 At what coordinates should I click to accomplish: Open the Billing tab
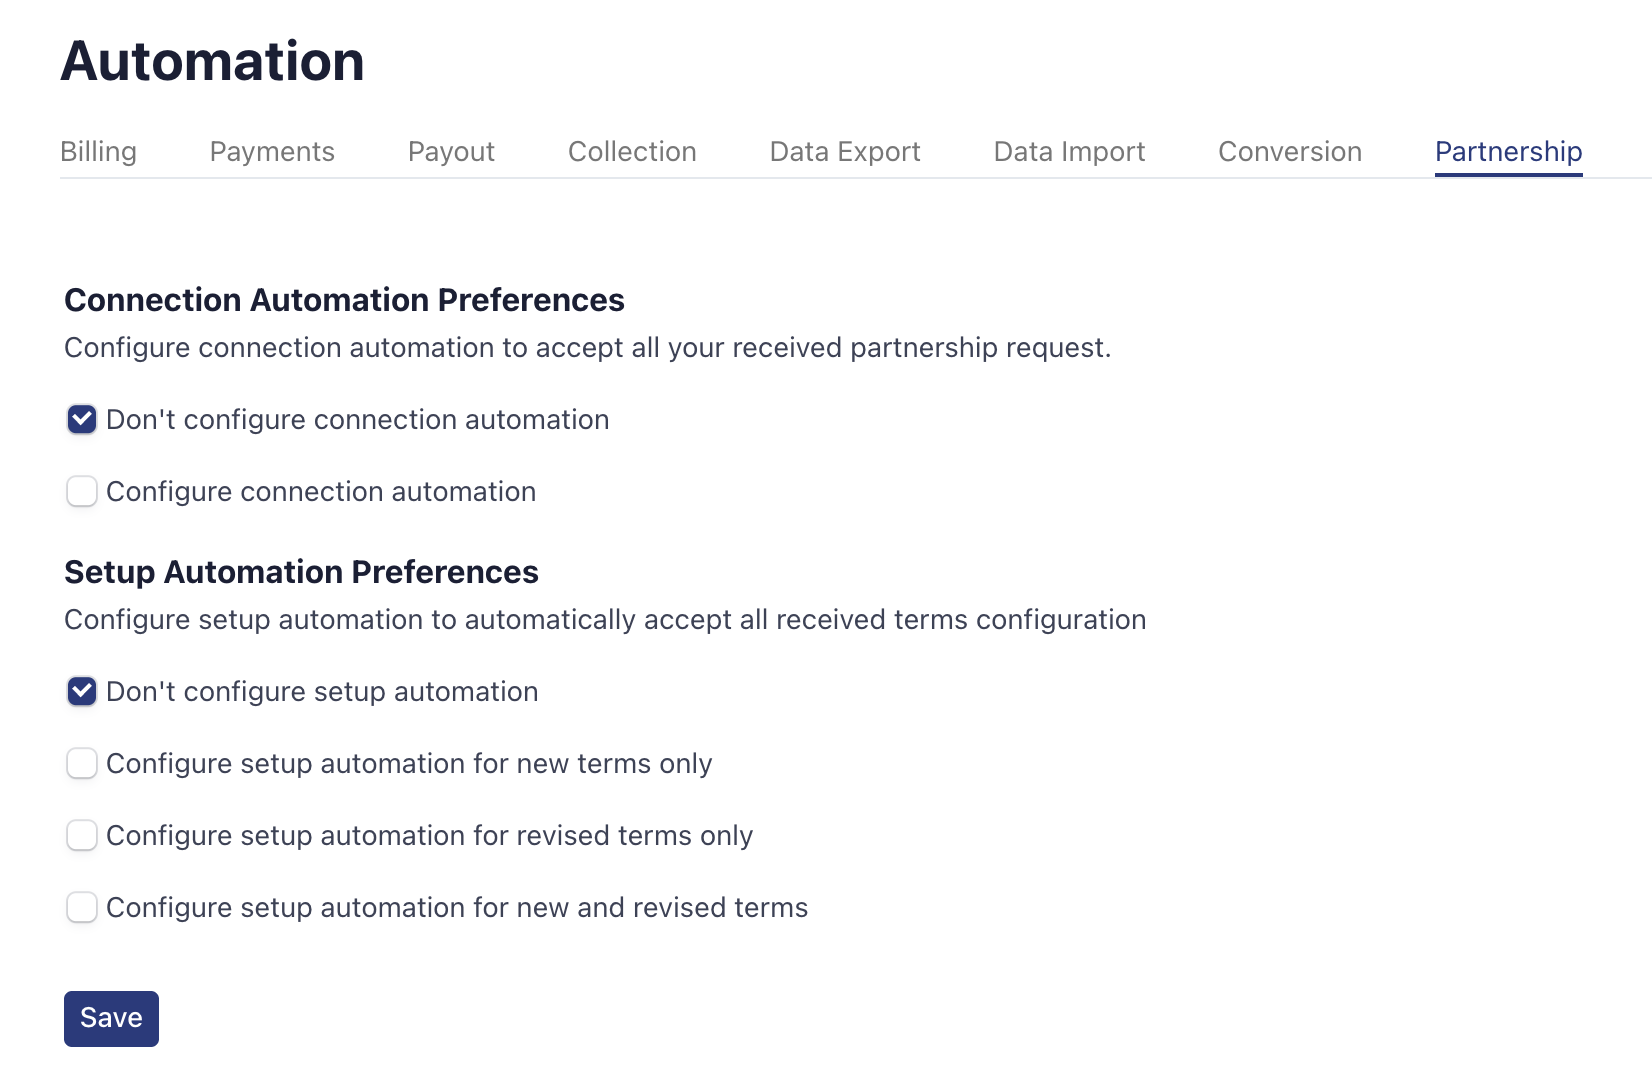(x=98, y=152)
